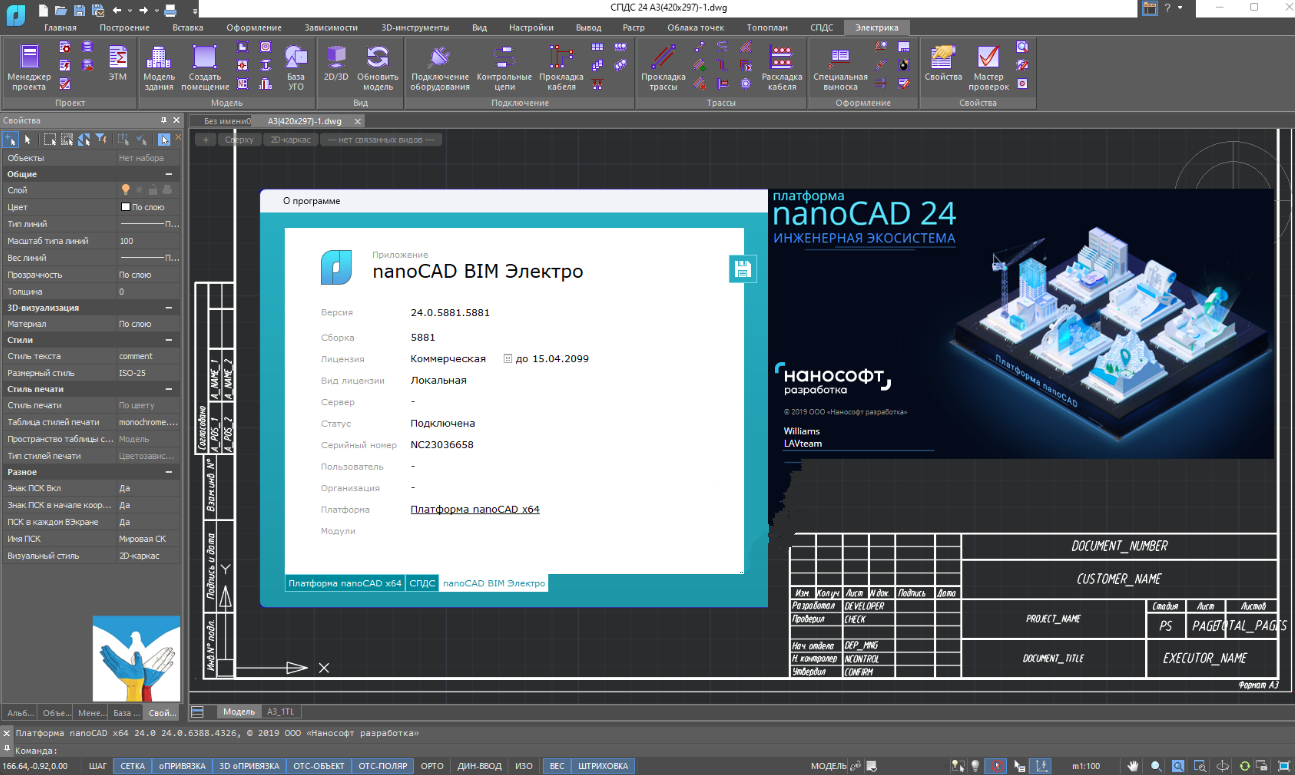Toggle ВЕС lineweight display
Viewport: 1295px width, 775px height.
point(557,766)
